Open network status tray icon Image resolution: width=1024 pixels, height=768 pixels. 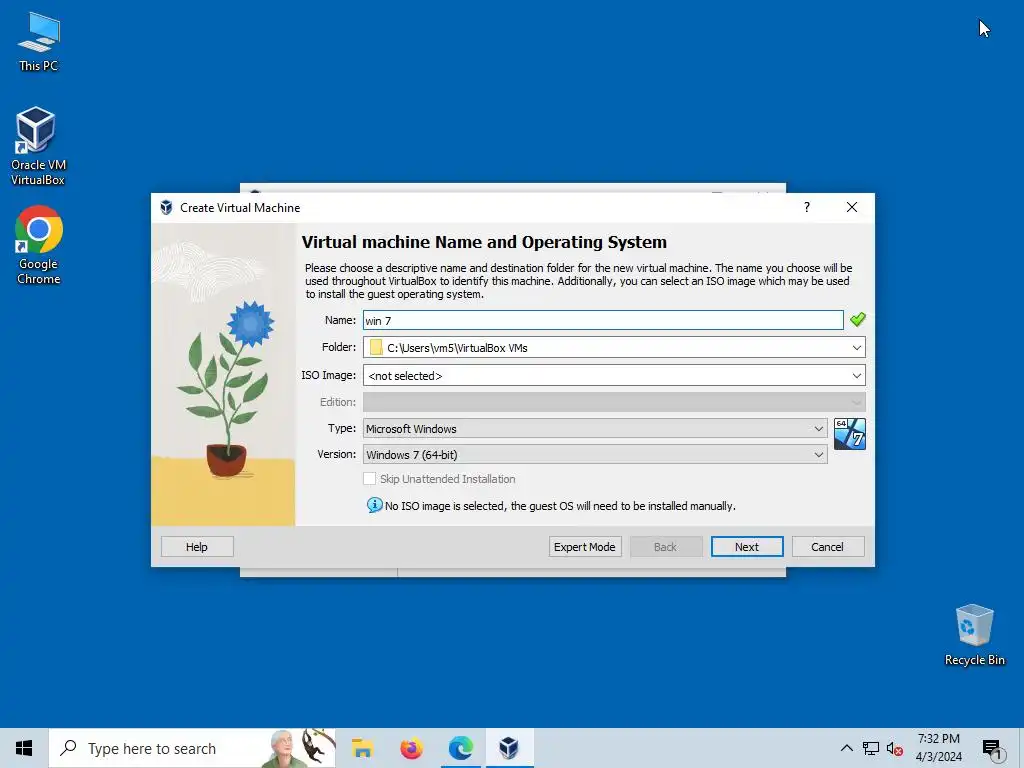(871, 748)
